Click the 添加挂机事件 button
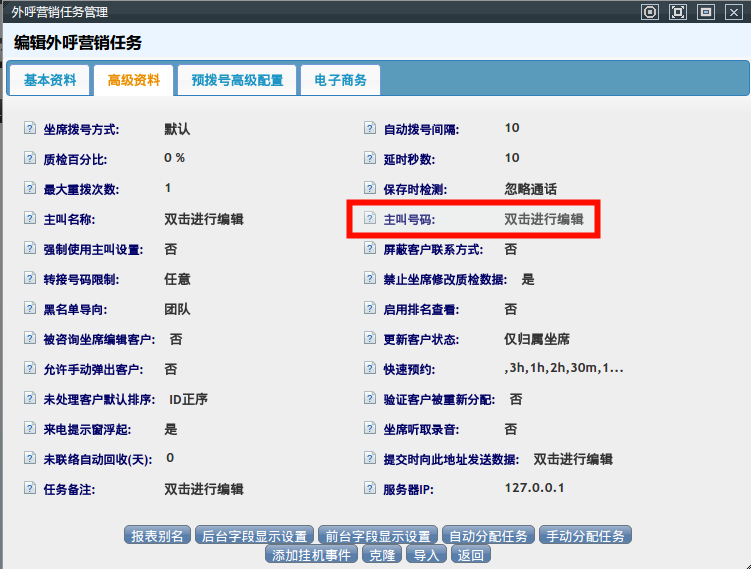Viewport: 751px width, 569px height. pyautogui.click(x=311, y=555)
